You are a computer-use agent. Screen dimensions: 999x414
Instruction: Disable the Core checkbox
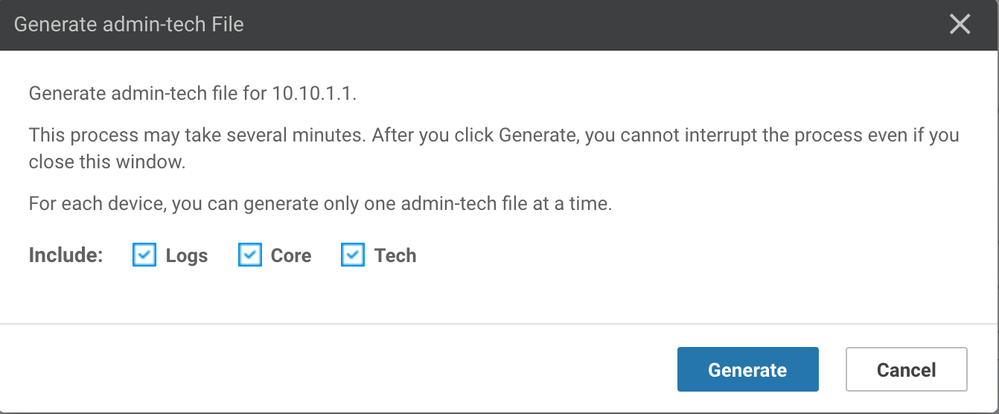point(250,255)
